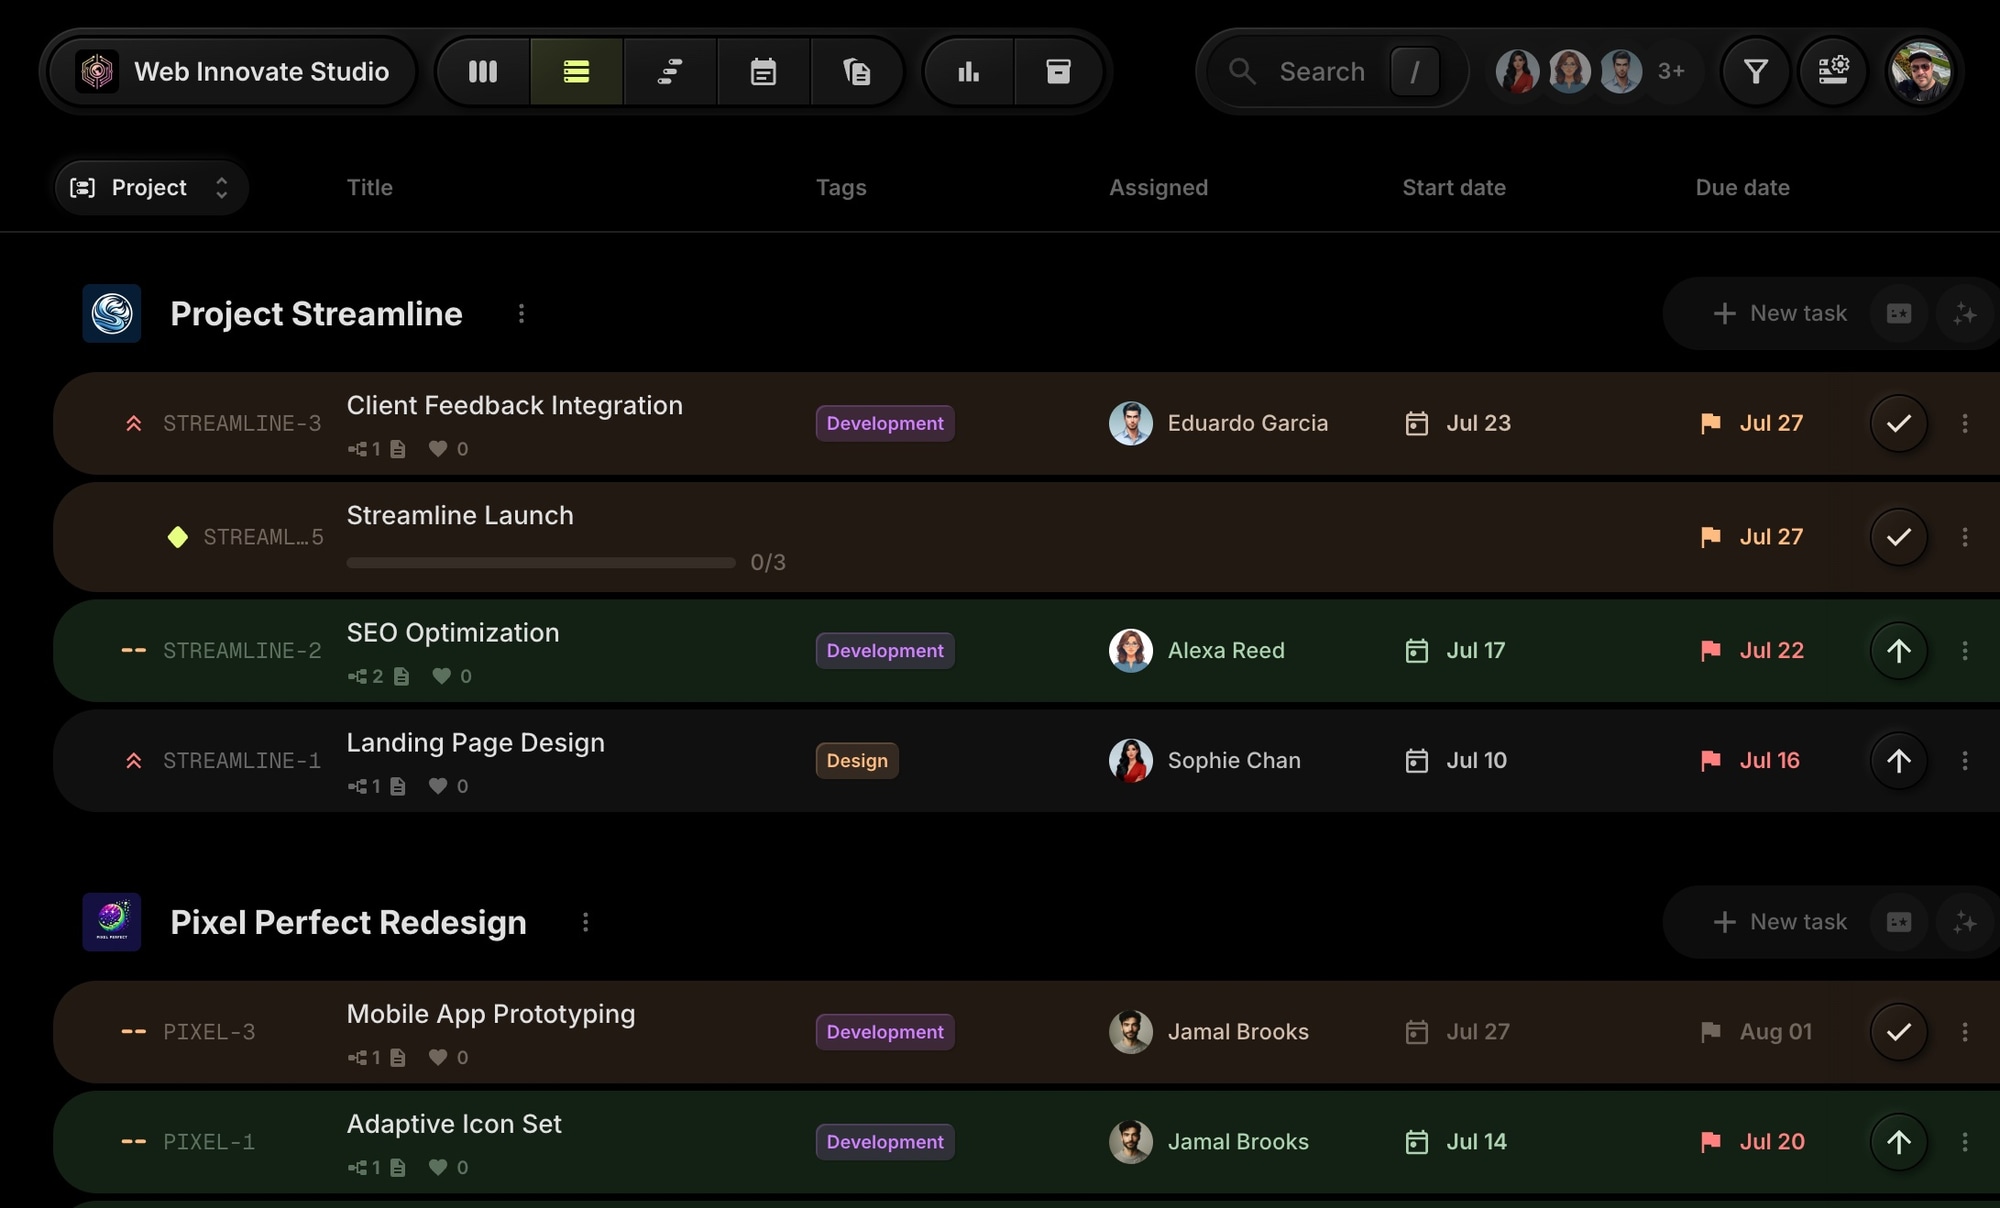This screenshot has height=1208, width=2000.
Task: Select the first member avatar in header
Action: (x=1517, y=71)
